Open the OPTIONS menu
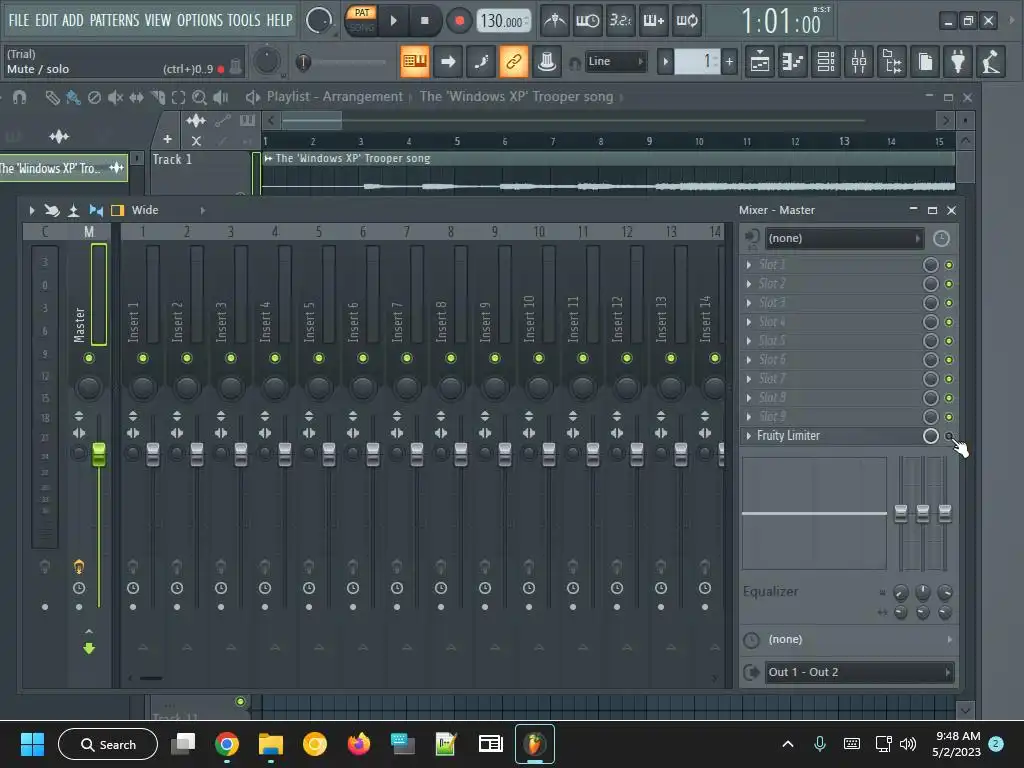Image resolution: width=1024 pixels, height=768 pixels. (x=200, y=20)
